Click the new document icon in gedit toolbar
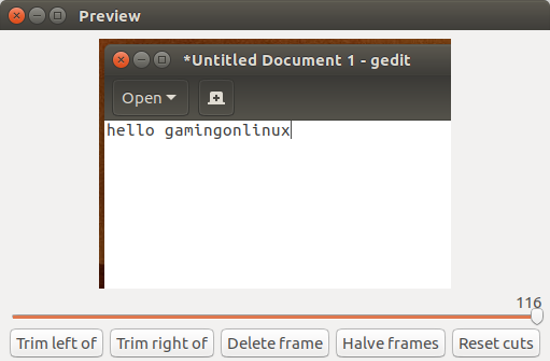The image size is (550, 361). tap(216, 98)
